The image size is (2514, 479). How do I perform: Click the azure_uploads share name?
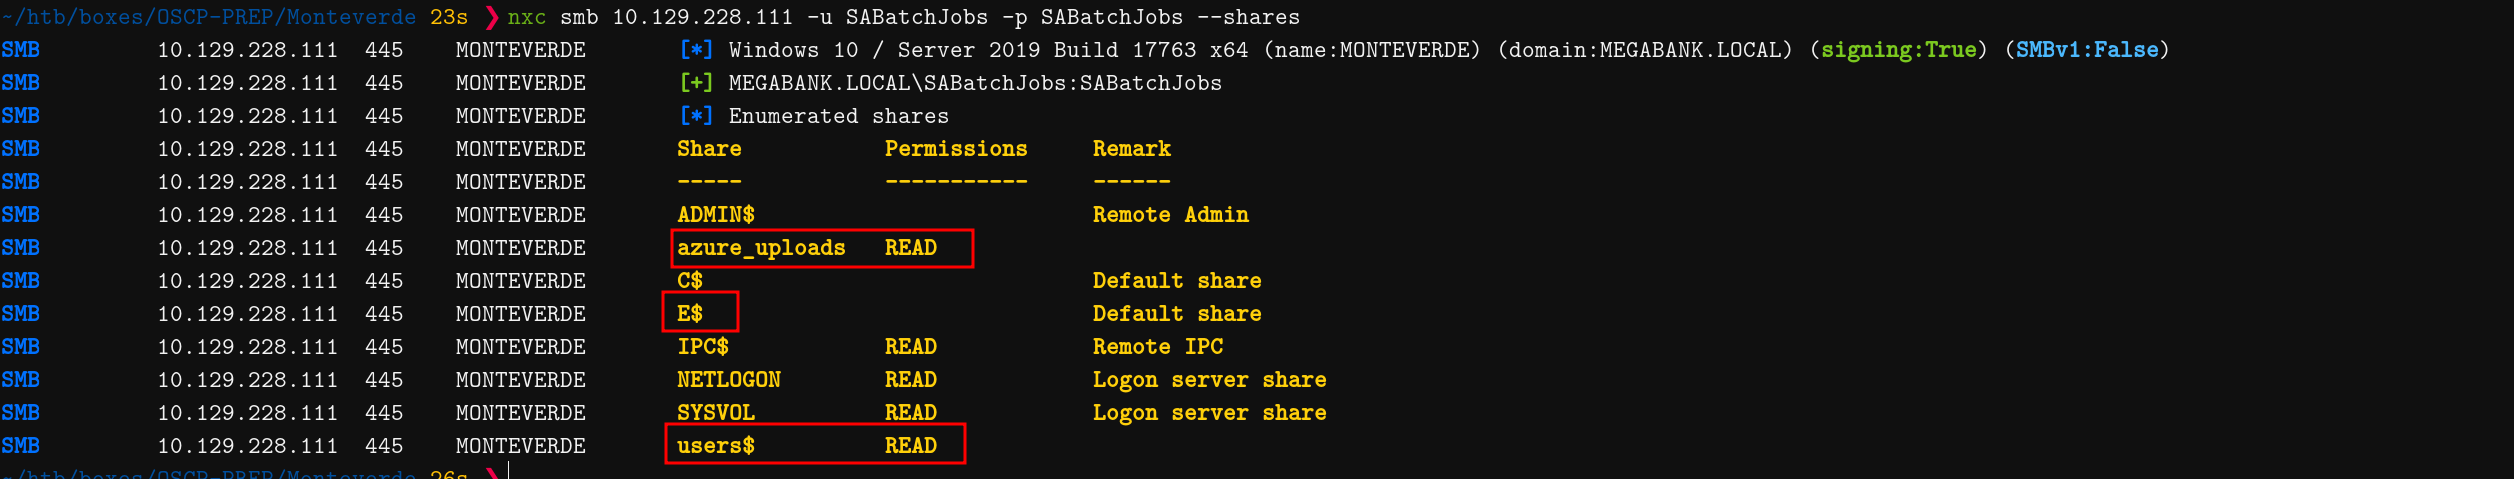click(761, 248)
